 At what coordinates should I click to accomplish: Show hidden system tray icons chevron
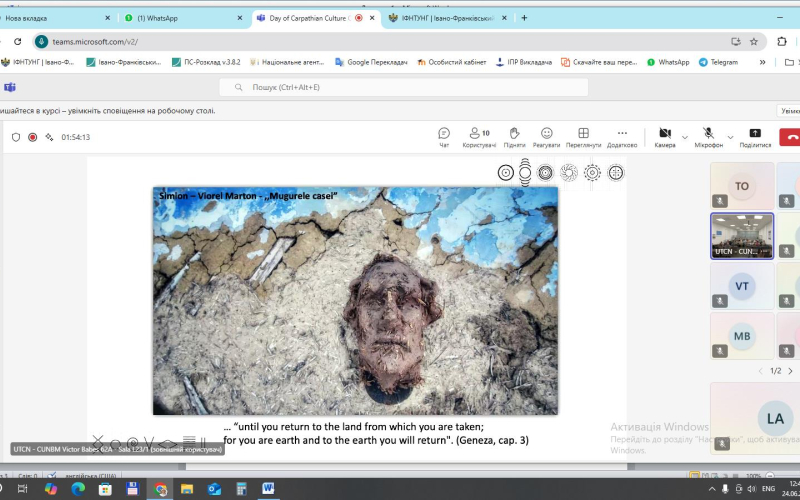[712, 489]
